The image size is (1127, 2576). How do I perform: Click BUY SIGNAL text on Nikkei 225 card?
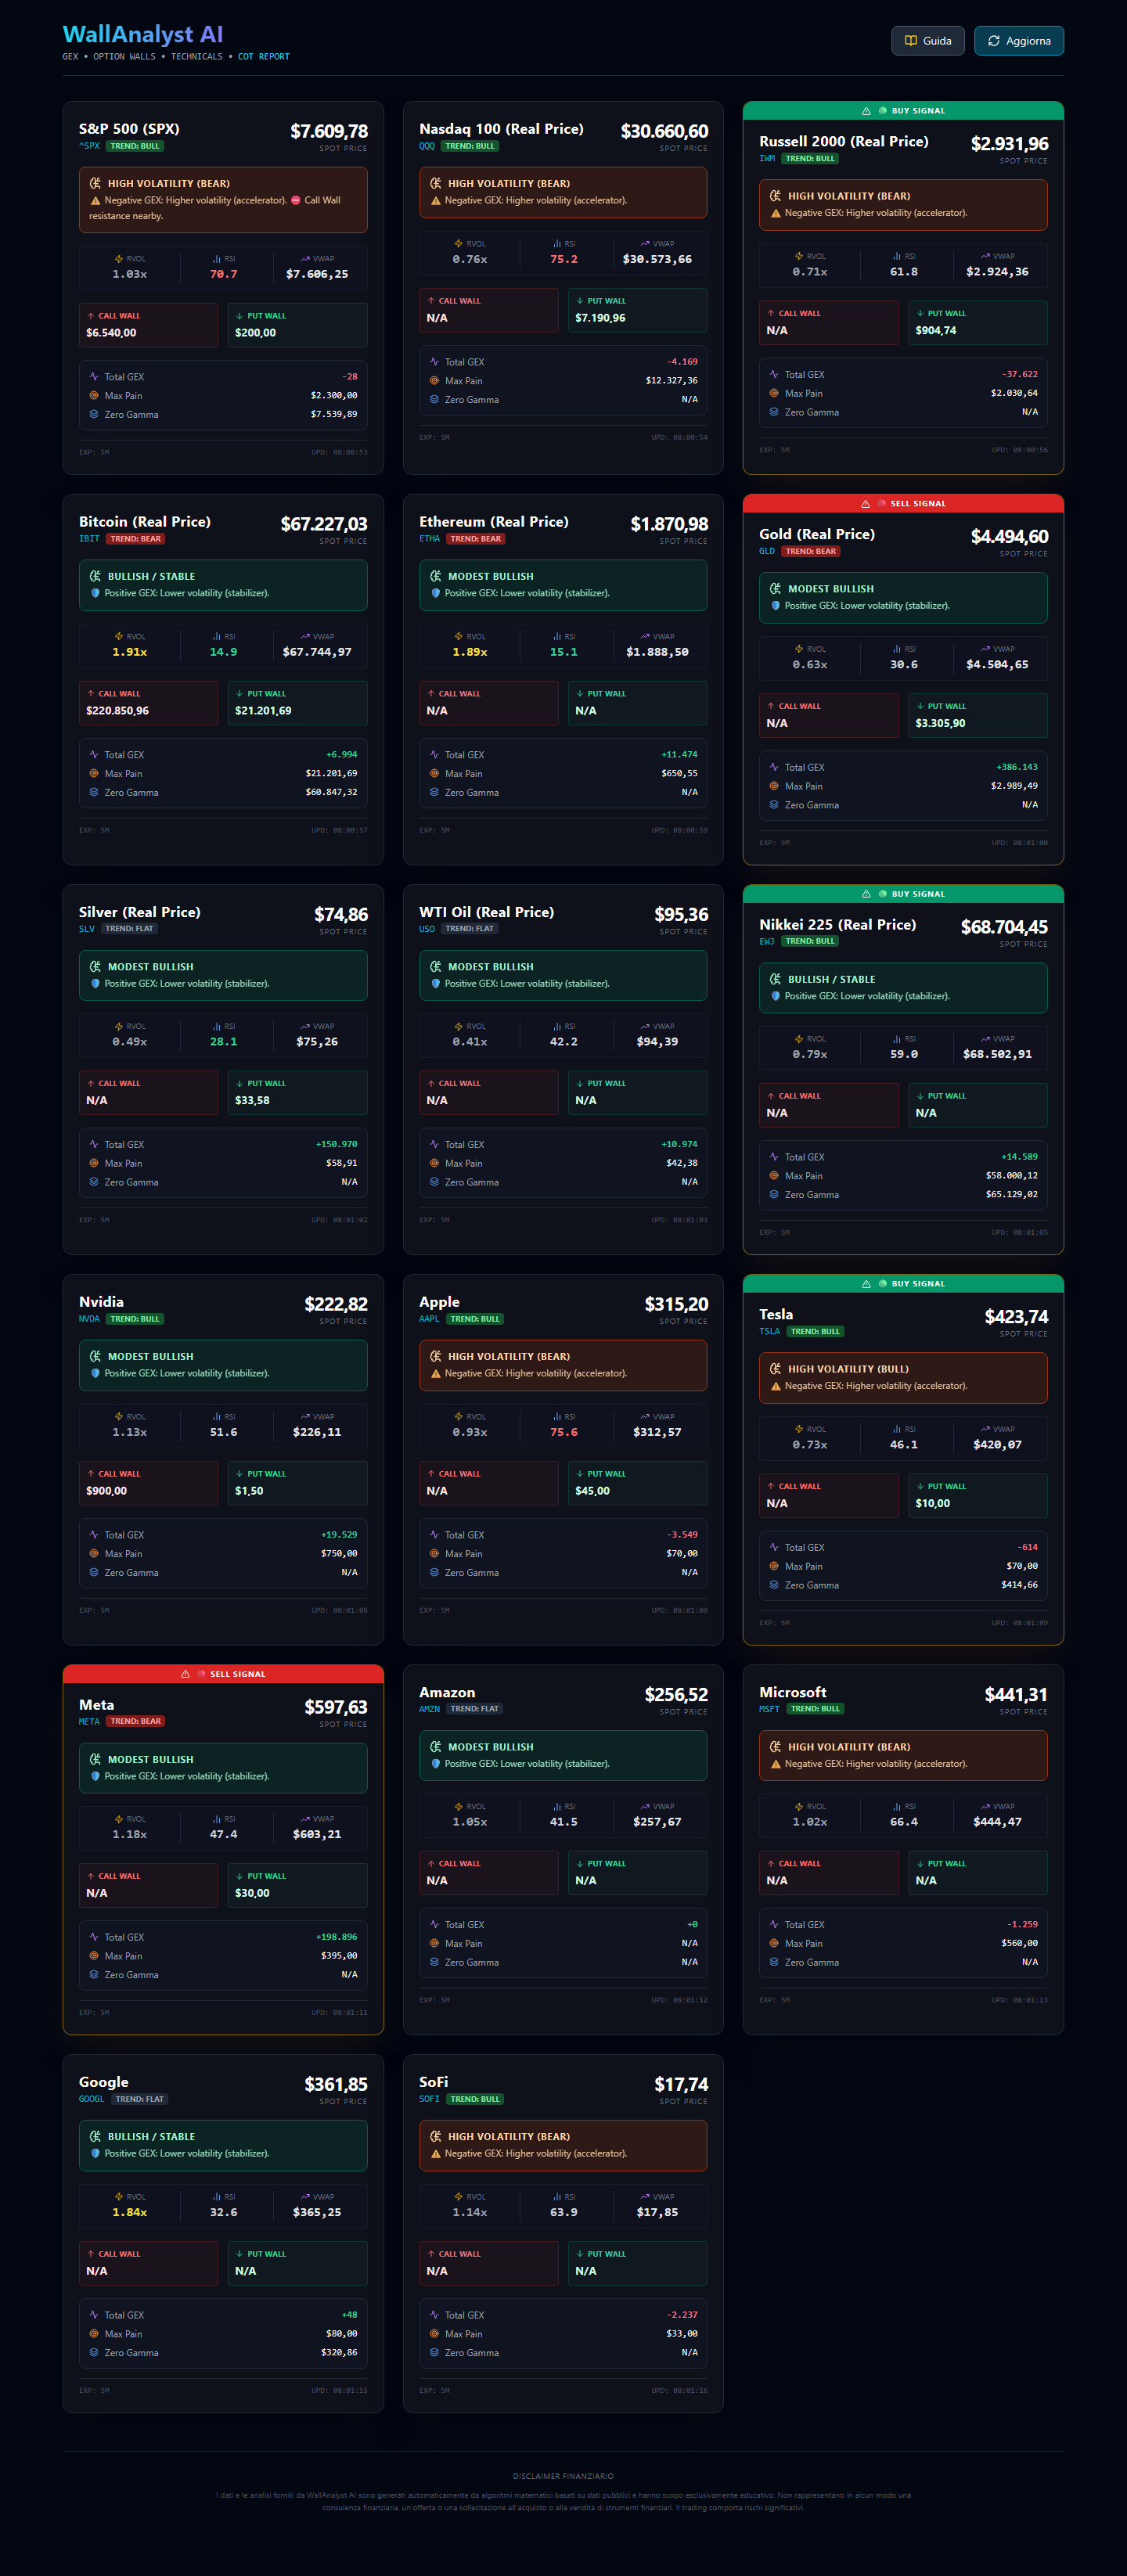coord(918,894)
